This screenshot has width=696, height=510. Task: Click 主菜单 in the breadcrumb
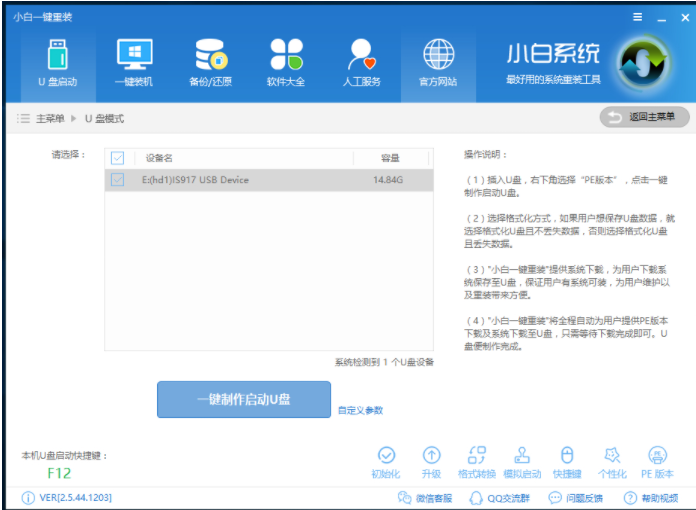click(50, 119)
